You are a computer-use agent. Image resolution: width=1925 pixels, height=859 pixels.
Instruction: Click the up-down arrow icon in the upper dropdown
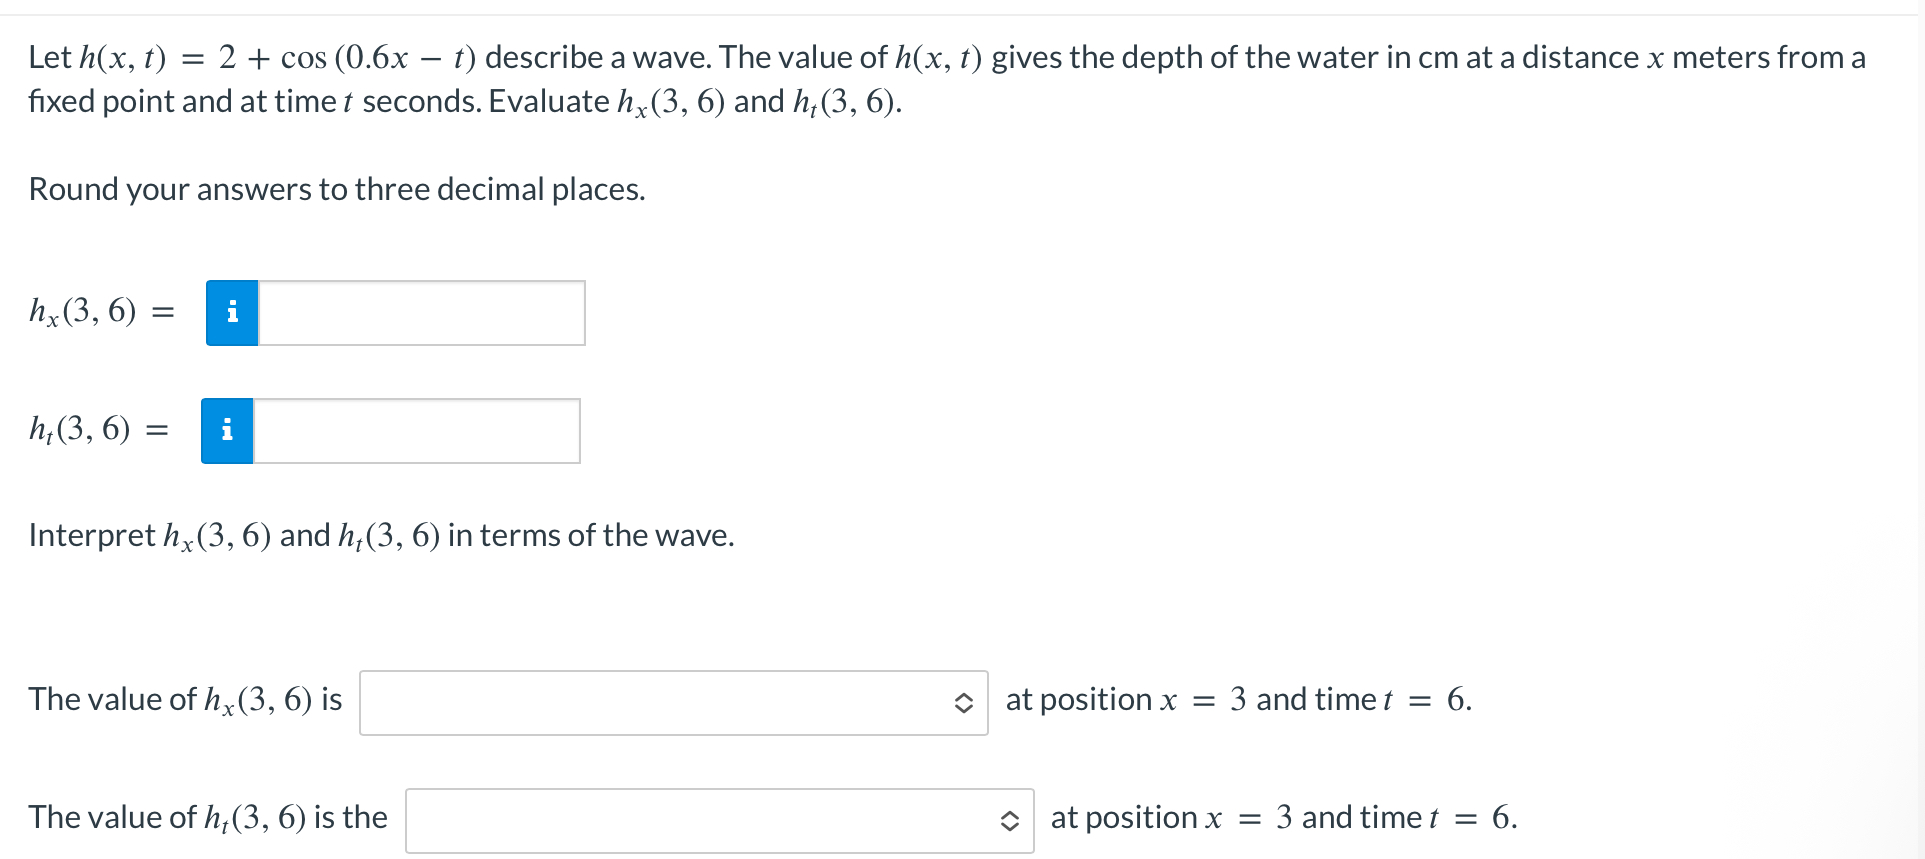pyautogui.click(x=964, y=702)
